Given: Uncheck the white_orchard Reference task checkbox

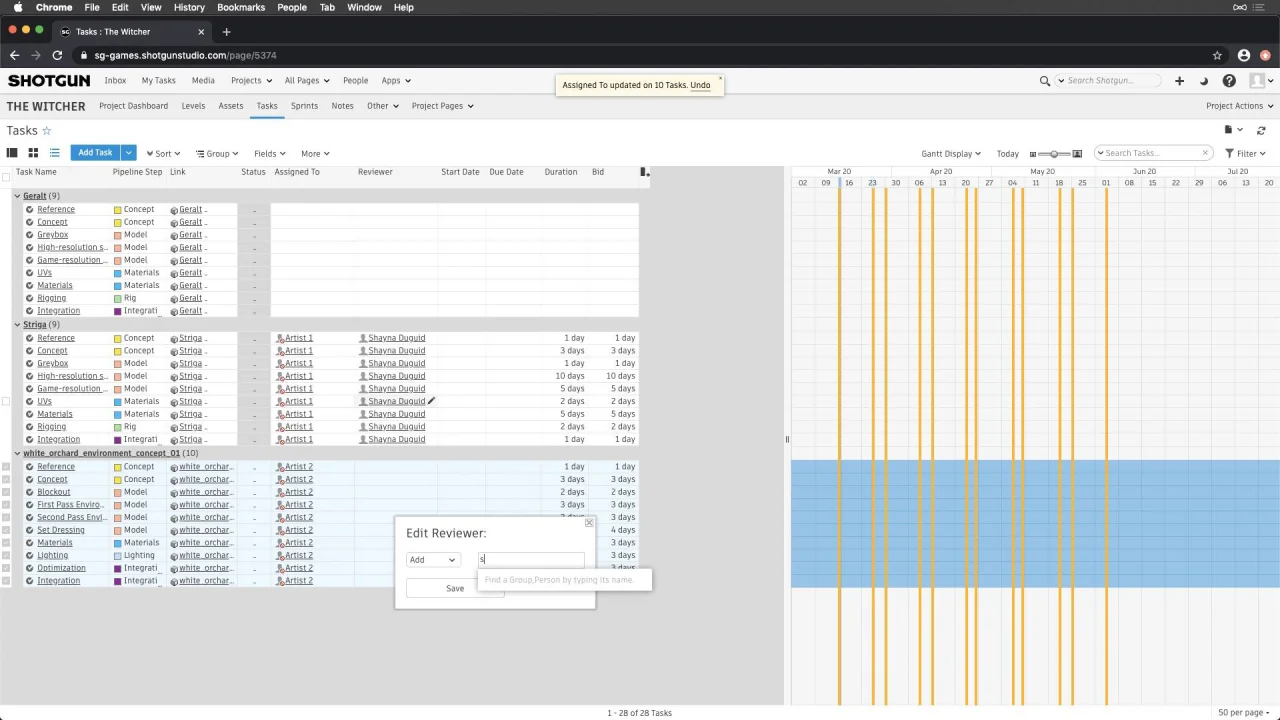Looking at the screenshot, I should (6, 467).
